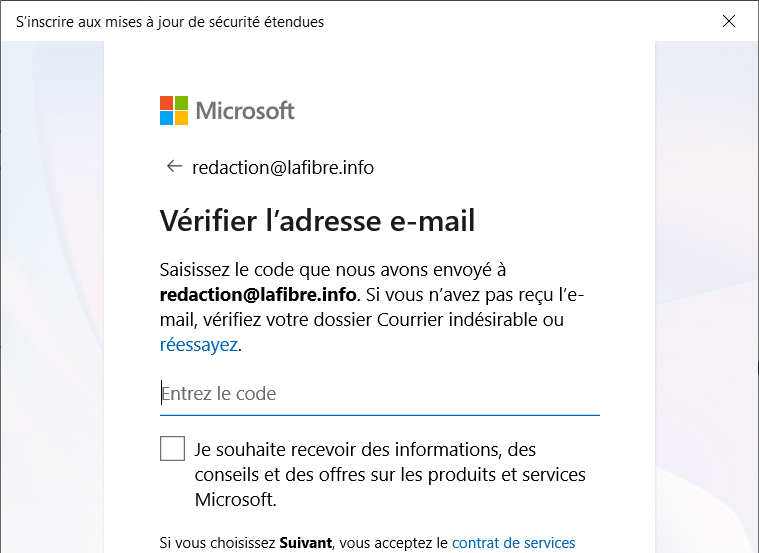Click the "Vérifier l'adresse e-mail" heading
Viewport: 759px width, 553px height.
click(x=317, y=220)
